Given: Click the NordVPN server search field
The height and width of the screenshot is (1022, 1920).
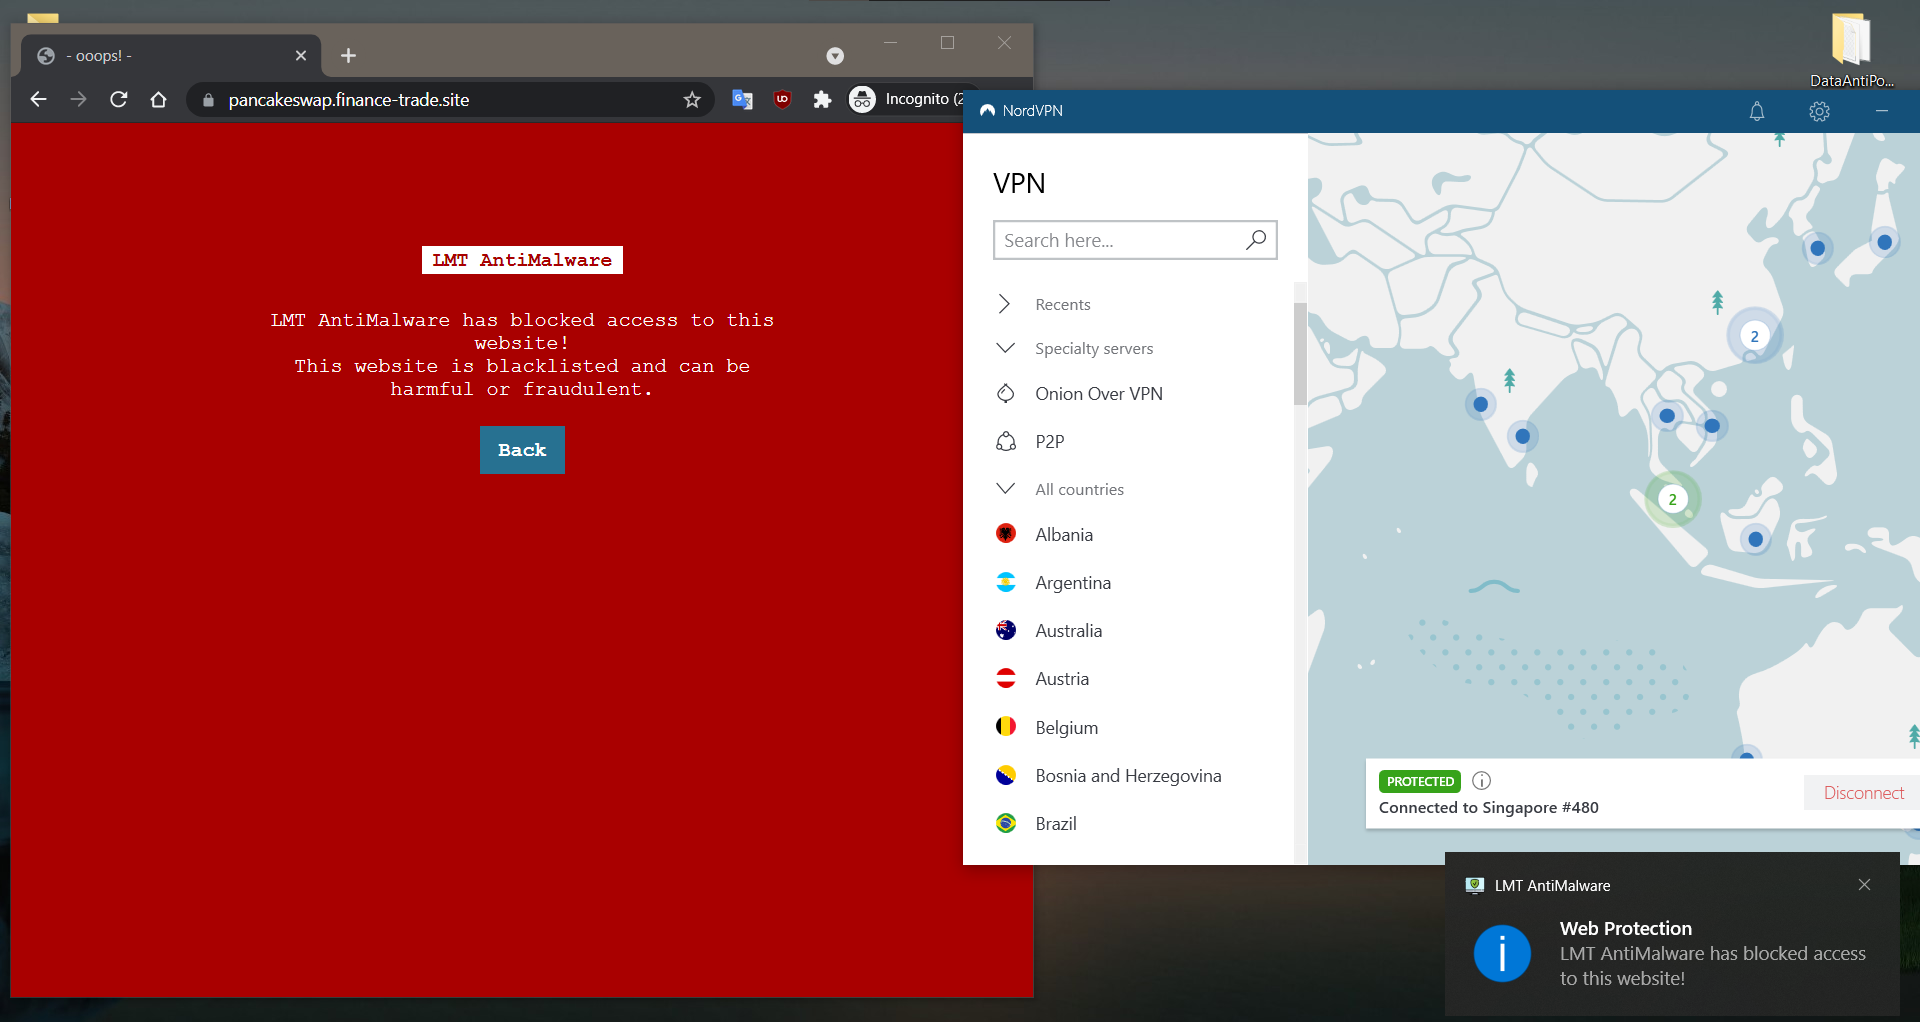Looking at the screenshot, I should pyautogui.click(x=1135, y=240).
